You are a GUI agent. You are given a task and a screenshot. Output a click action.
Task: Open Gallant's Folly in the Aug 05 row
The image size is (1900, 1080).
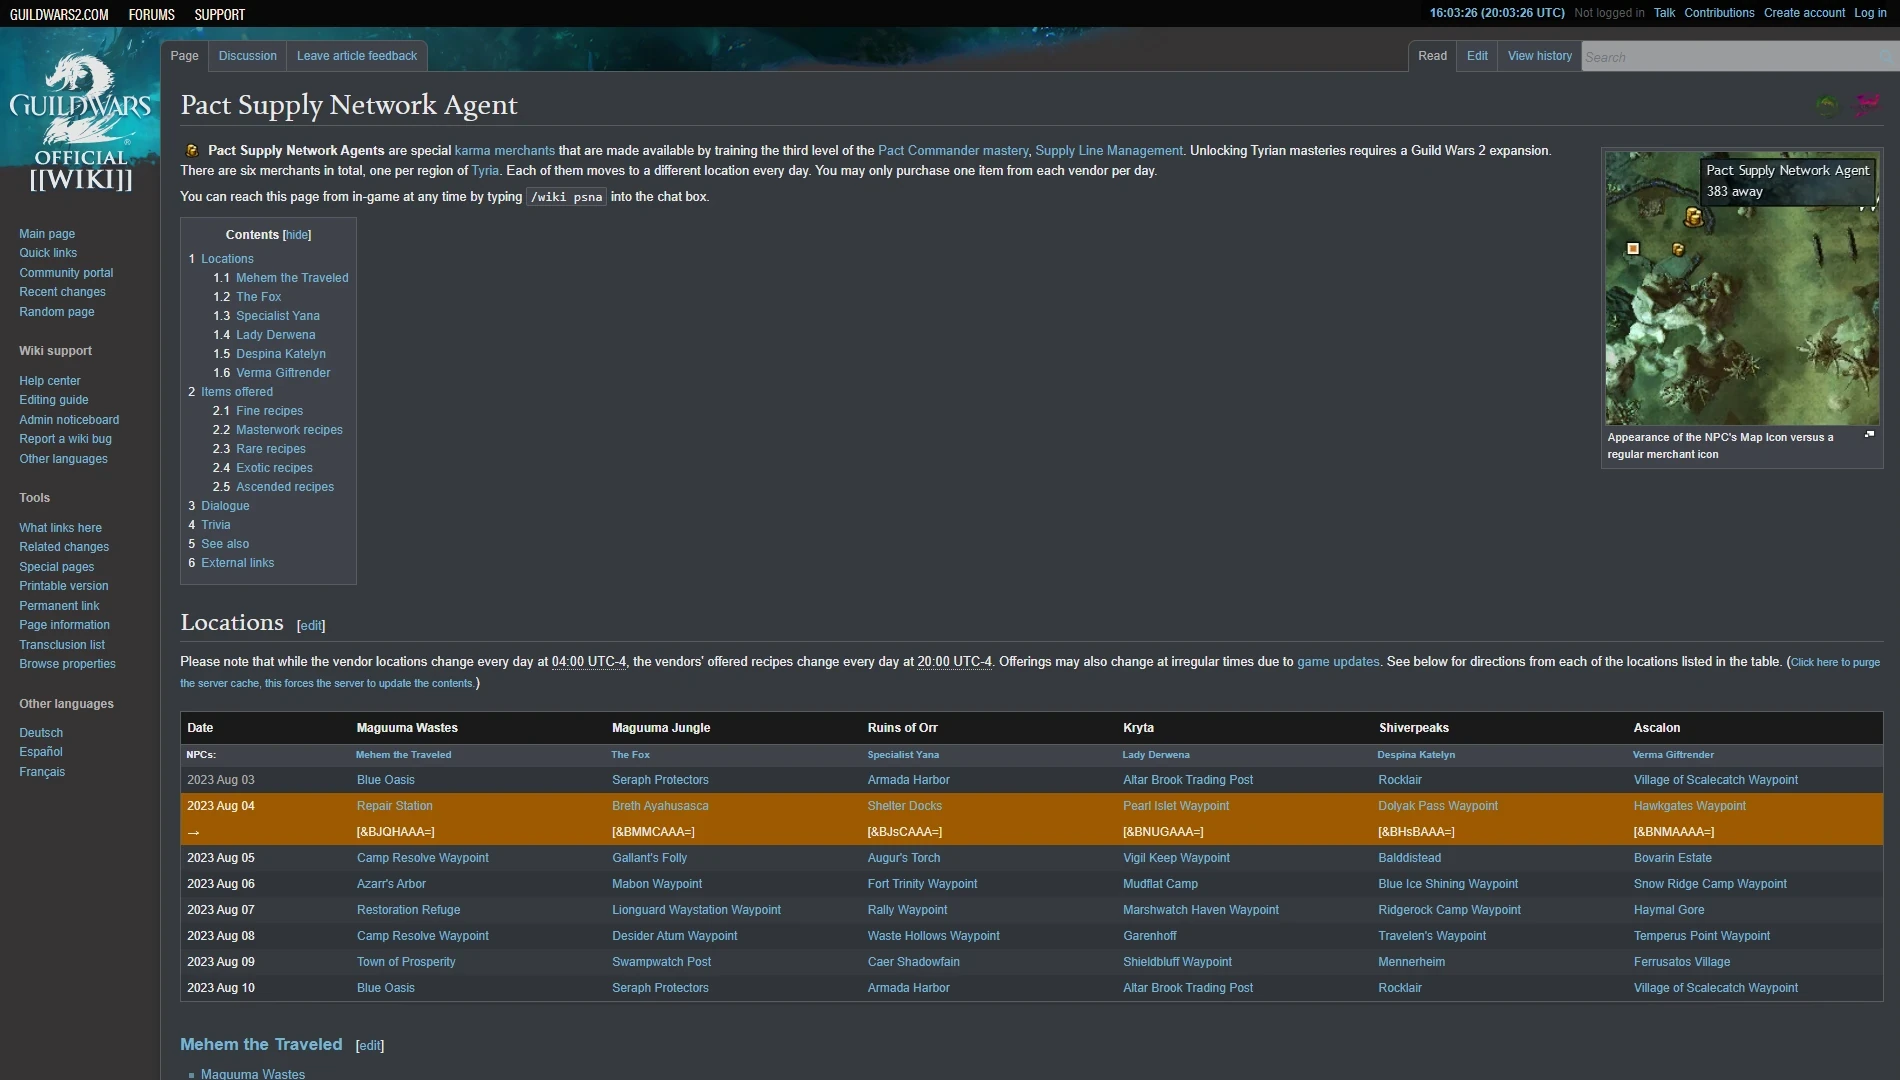[x=650, y=858]
